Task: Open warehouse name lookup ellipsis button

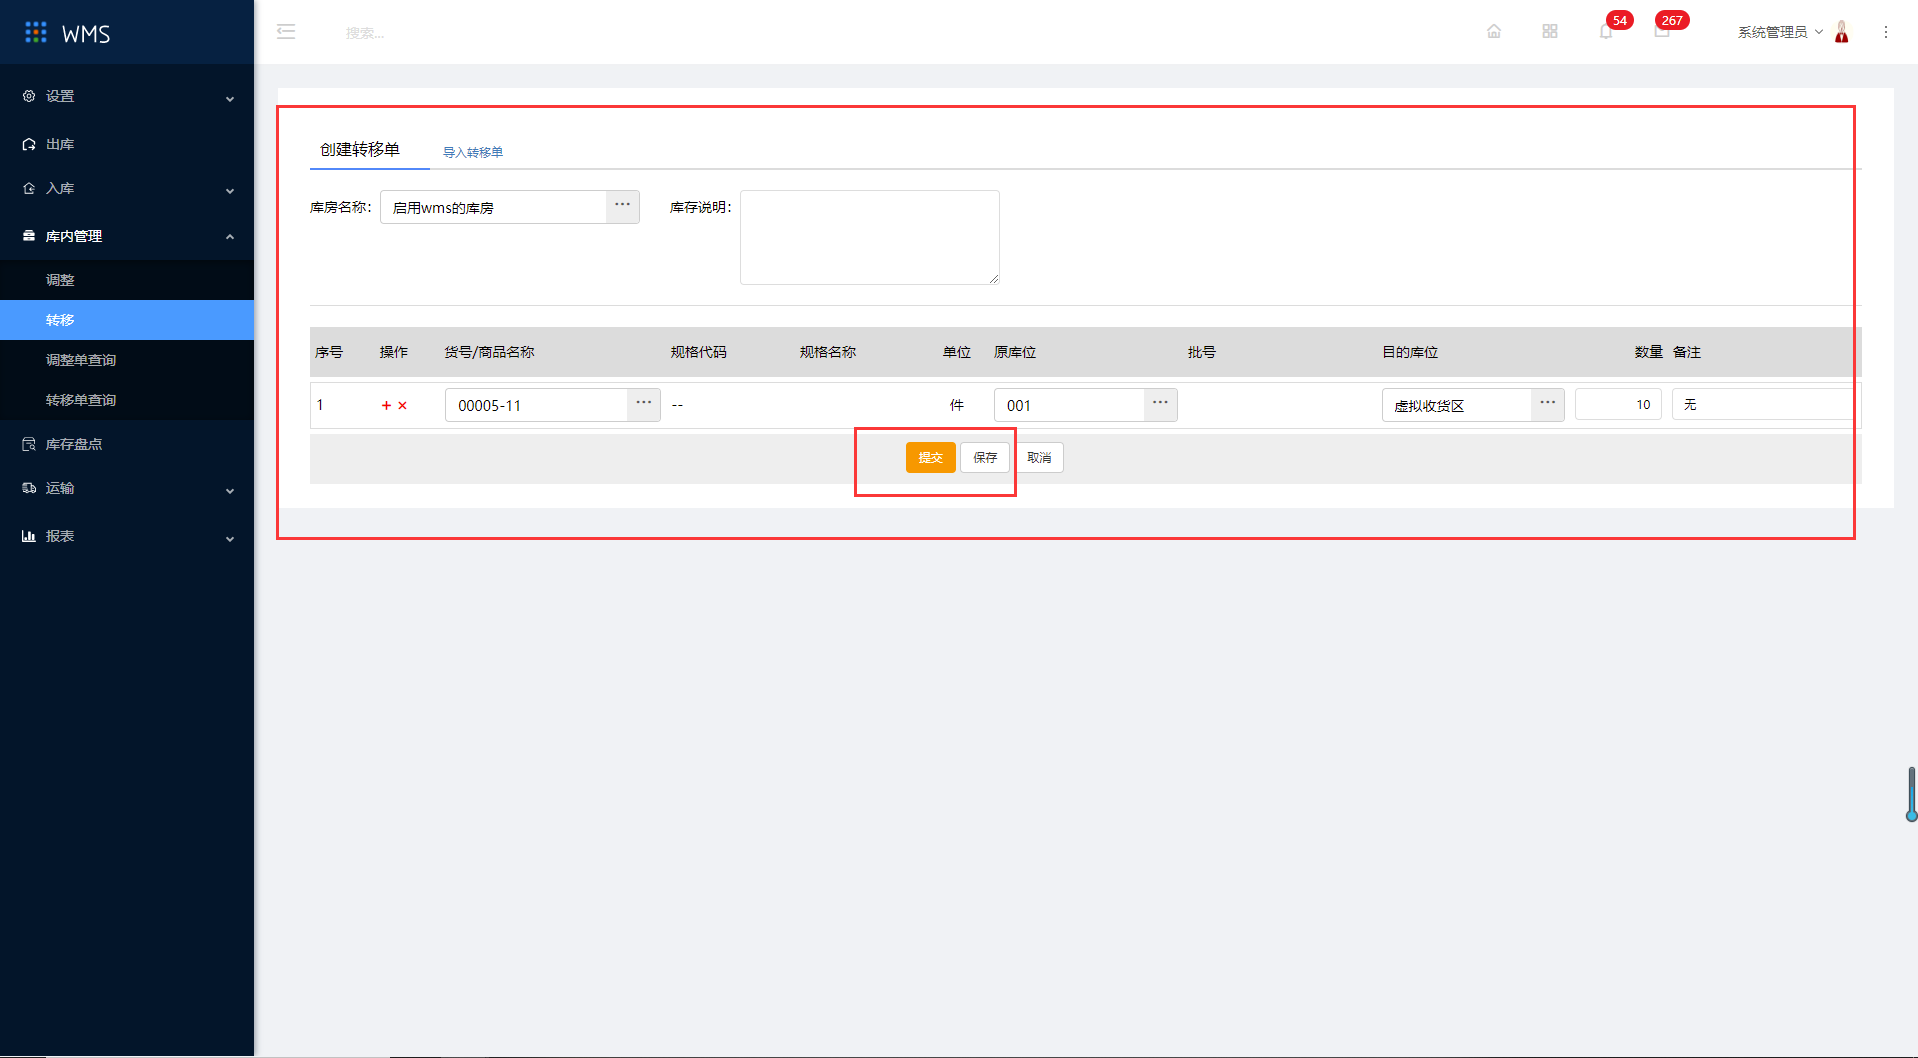Action: 622,207
